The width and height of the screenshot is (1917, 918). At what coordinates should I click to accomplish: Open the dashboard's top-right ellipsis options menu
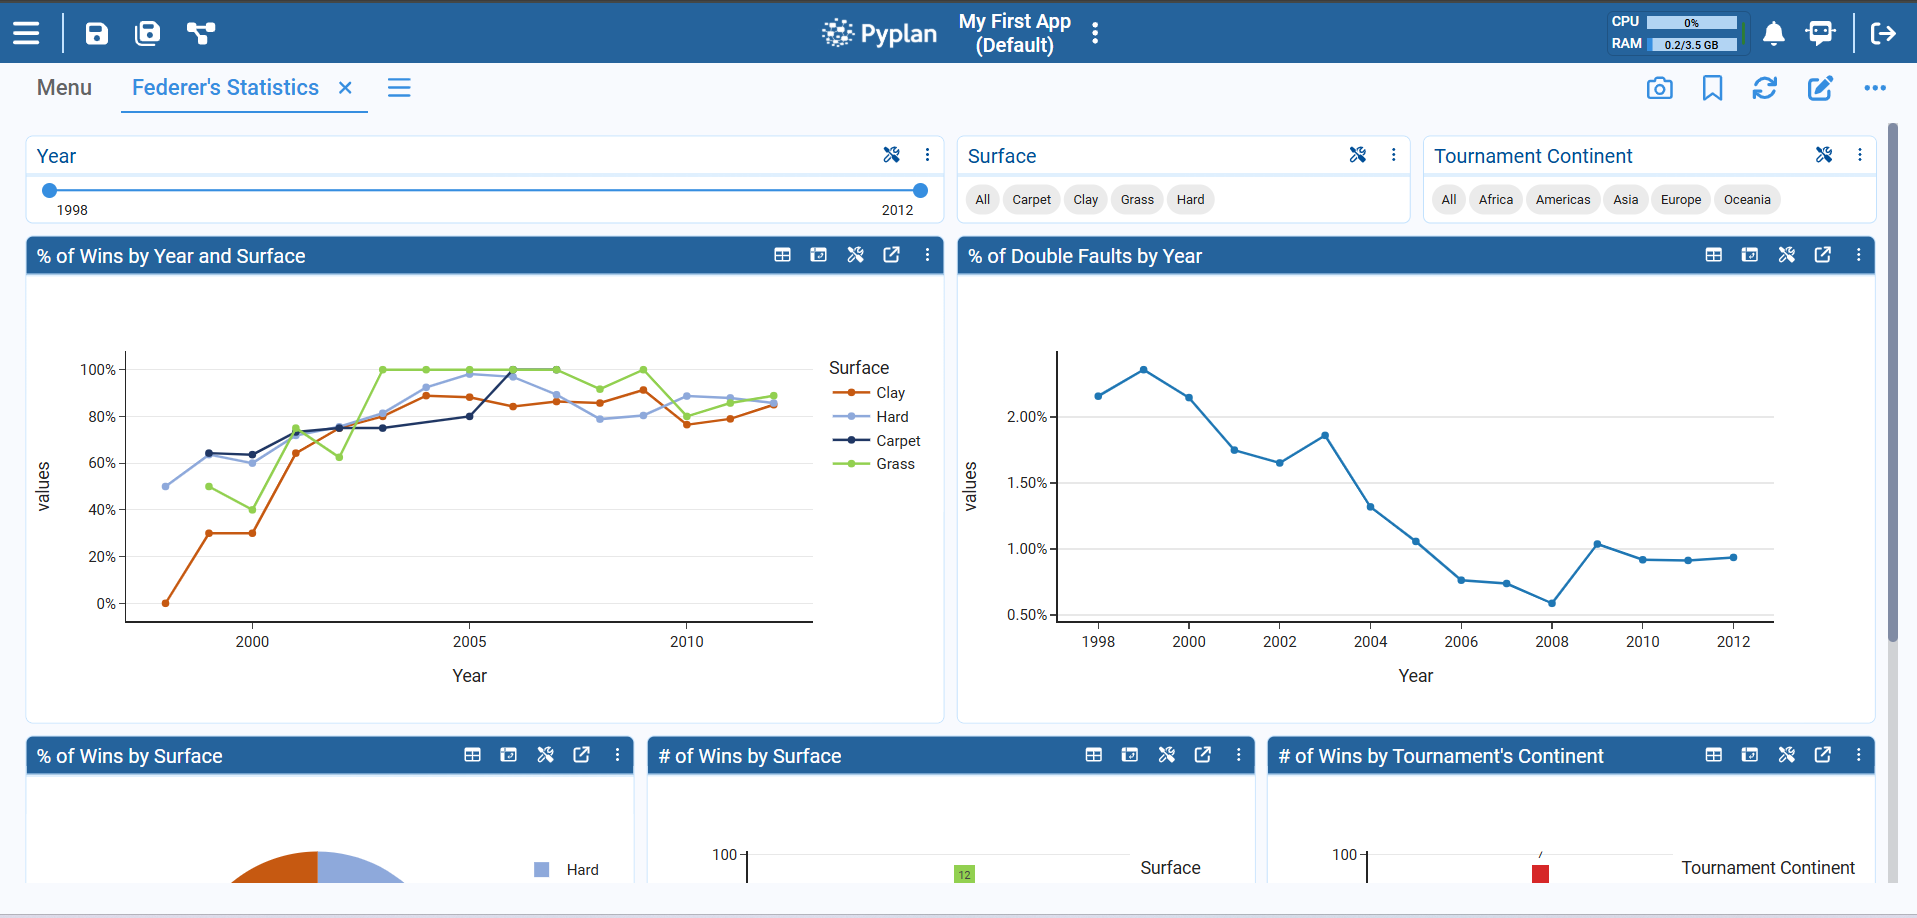[1875, 88]
